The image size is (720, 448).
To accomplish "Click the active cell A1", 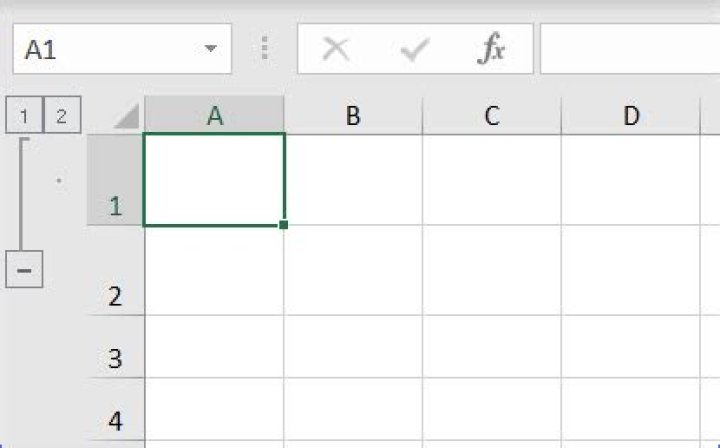I will click(x=214, y=180).
